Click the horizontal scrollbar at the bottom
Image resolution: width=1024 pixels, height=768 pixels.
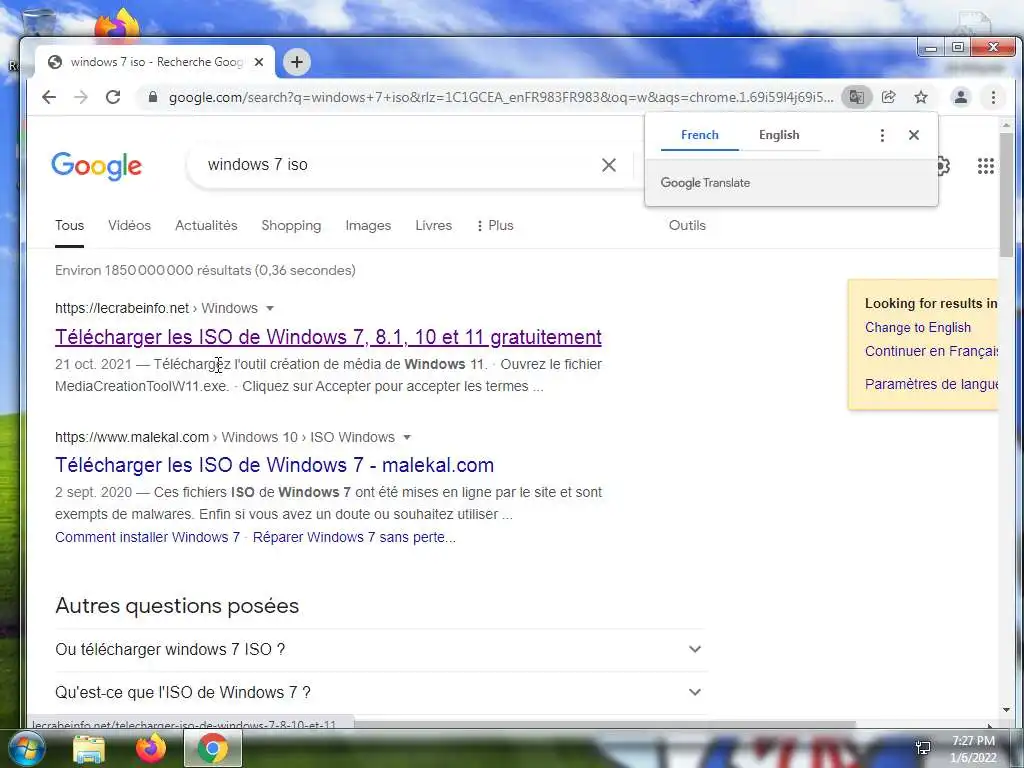pyautogui.click(x=605, y=724)
